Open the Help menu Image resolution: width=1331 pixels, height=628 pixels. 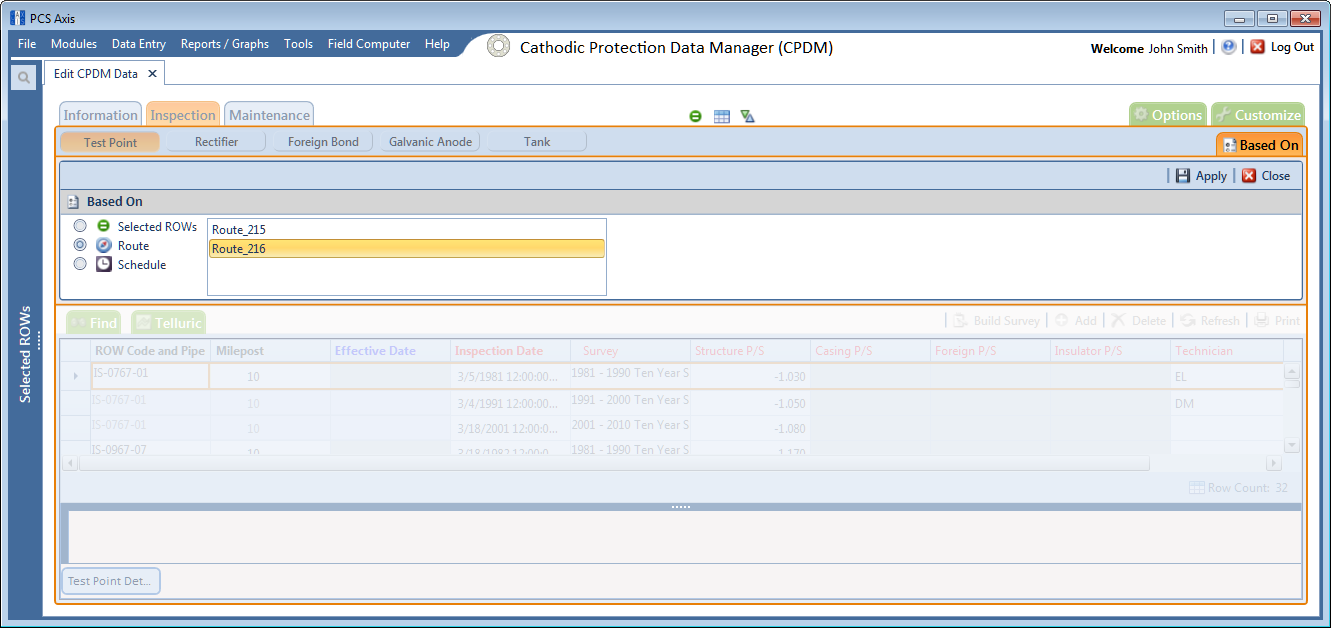pyautogui.click(x=437, y=44)
